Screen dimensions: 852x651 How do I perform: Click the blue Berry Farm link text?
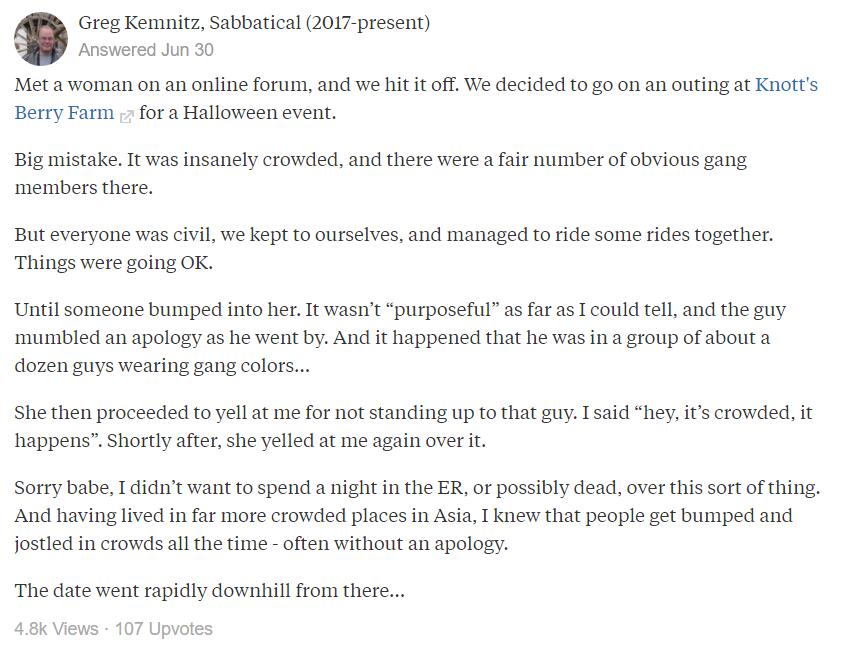[64, 113]
